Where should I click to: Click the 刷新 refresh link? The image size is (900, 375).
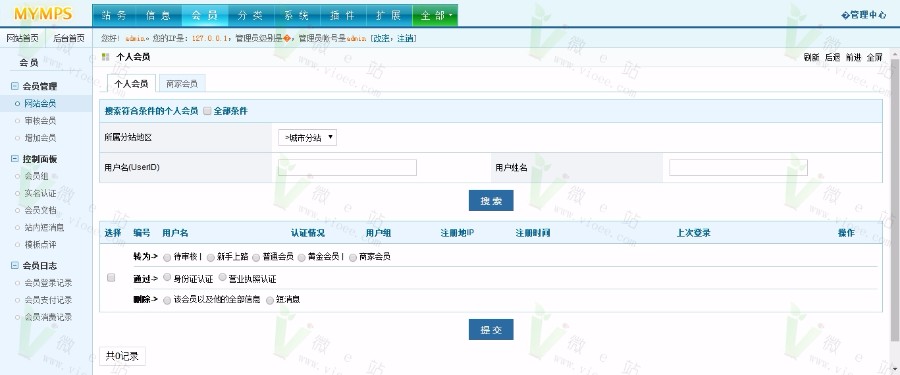pyautogui.click(x=811, y=57)
